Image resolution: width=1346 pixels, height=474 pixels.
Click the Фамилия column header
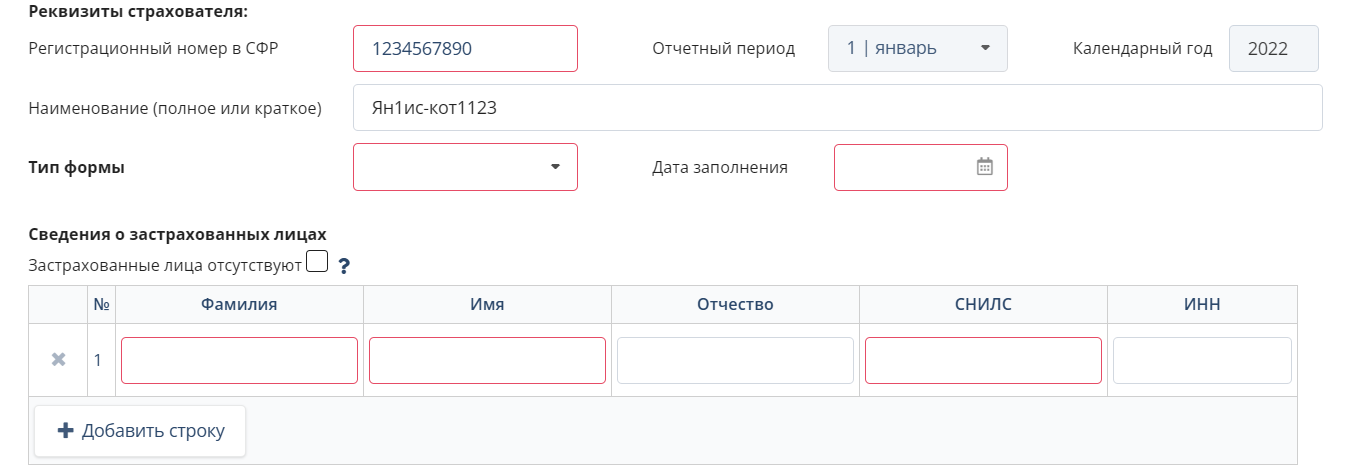coord(239,304)
